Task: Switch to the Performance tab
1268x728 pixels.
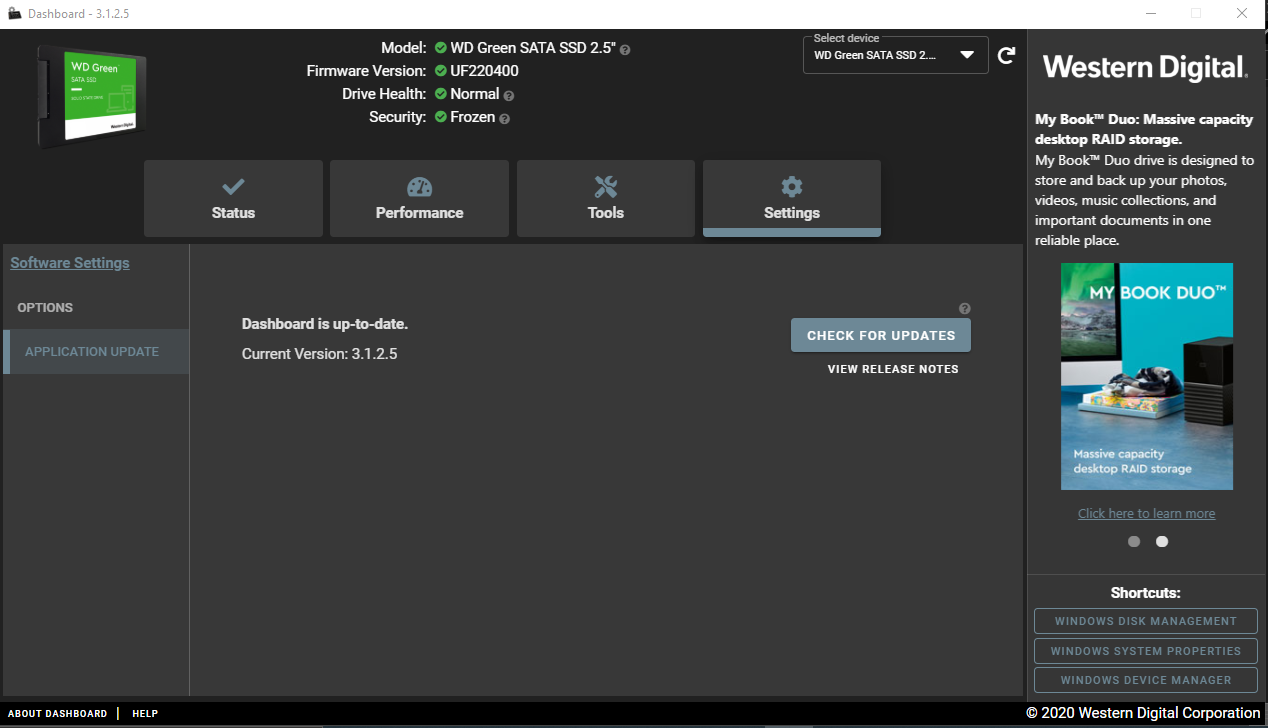Action: [x=419, y=198]
